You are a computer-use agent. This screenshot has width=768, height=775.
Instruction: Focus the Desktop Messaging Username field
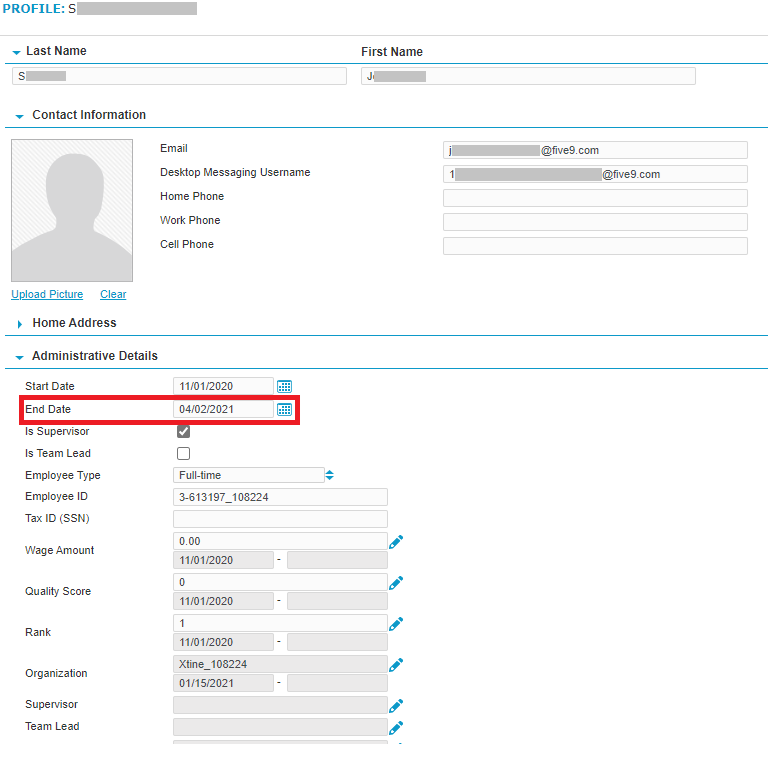(x=595, y=174)
